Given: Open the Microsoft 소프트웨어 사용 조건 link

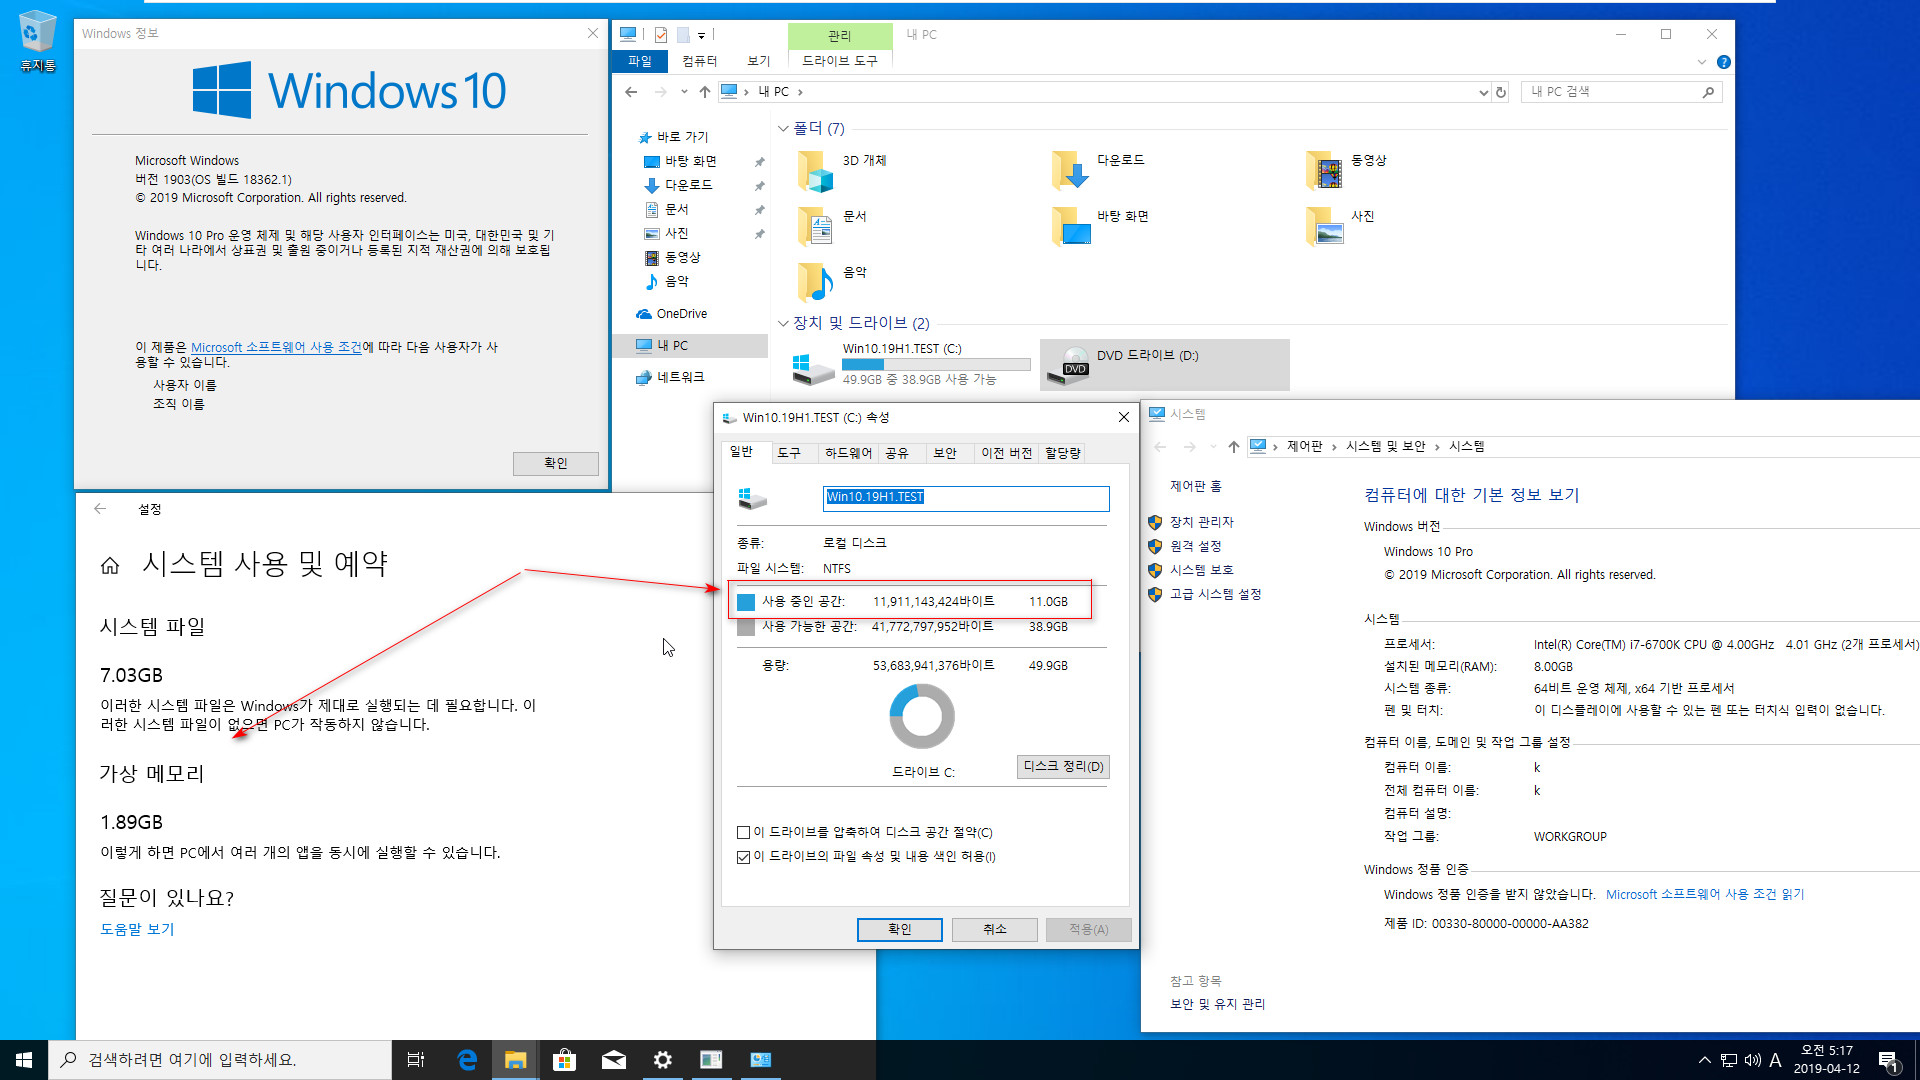Looking at the screenshot, I should tap(276, 348).
